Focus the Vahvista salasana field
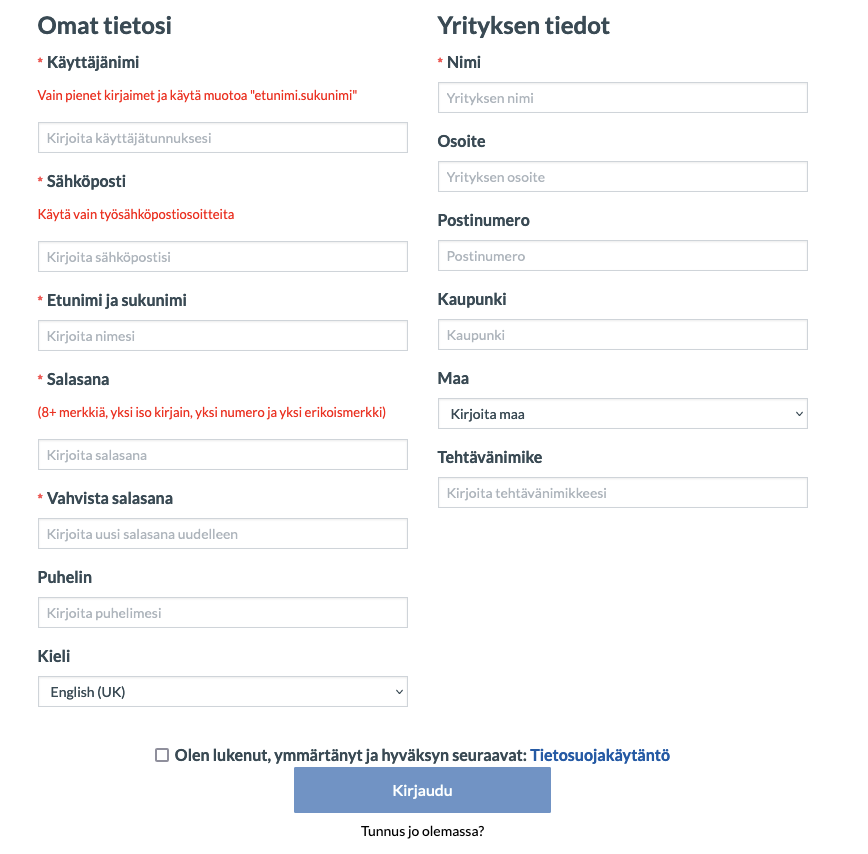868x854 pixels. coord(222,534)
